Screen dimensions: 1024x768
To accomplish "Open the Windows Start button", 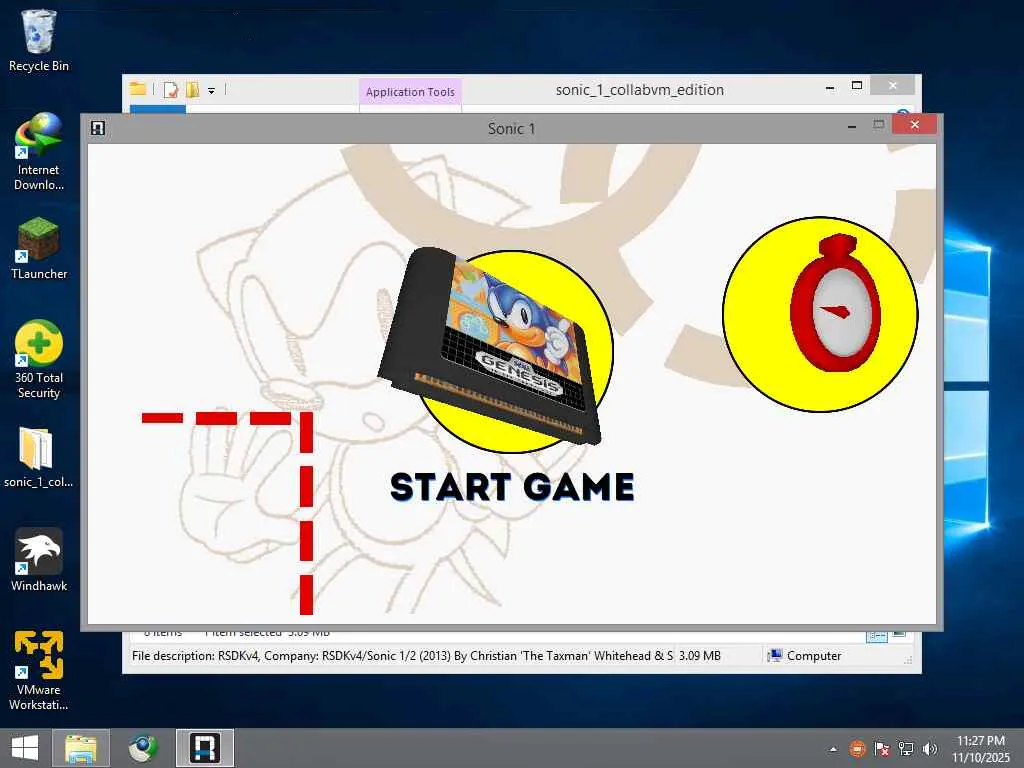I will pyautogui.click(x=25, y=748).
